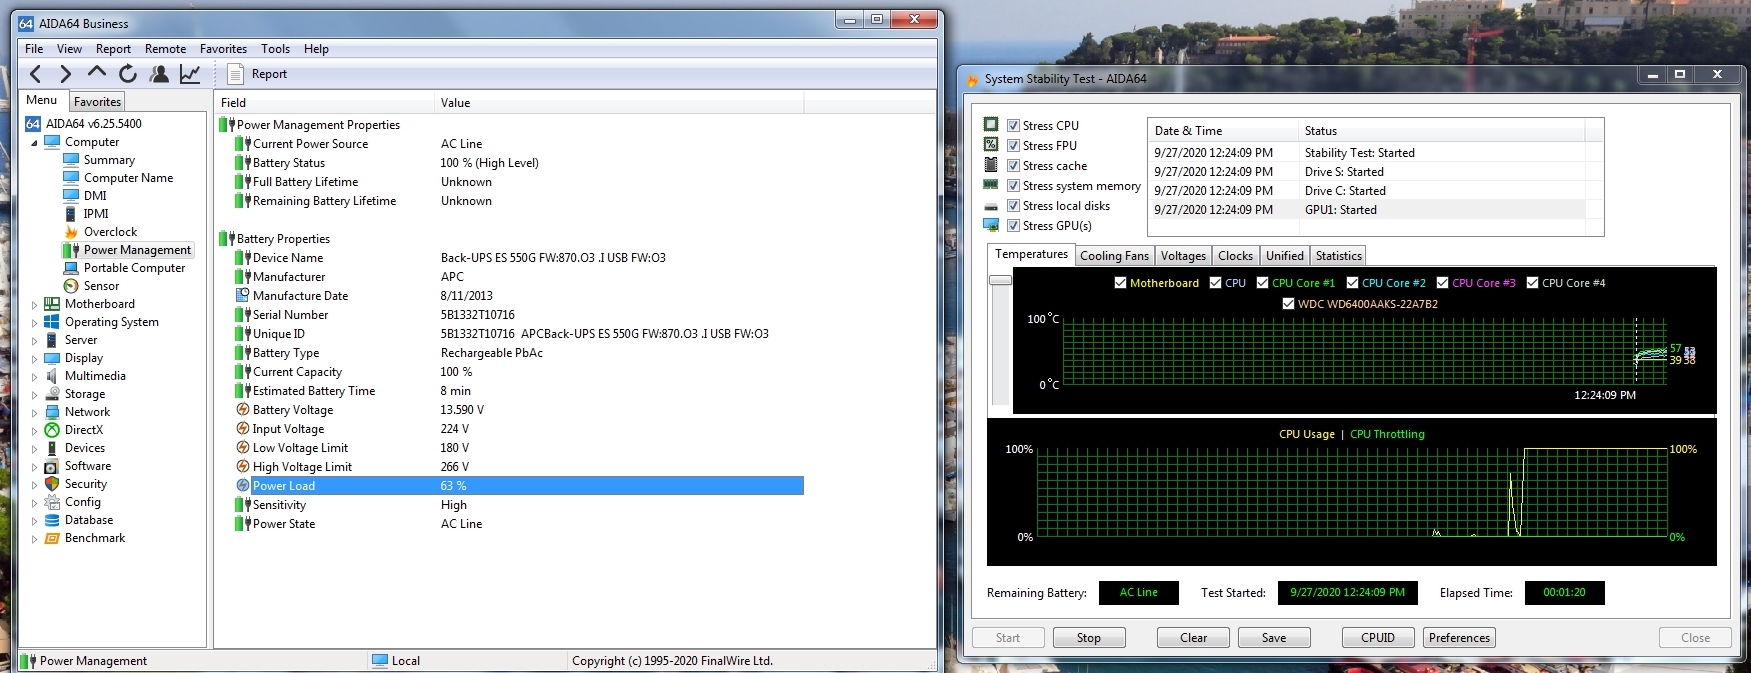Screen dimensions: 1751x673
Task: Toggle the Stress local disks checkbox
Action: coord(1013,206)
